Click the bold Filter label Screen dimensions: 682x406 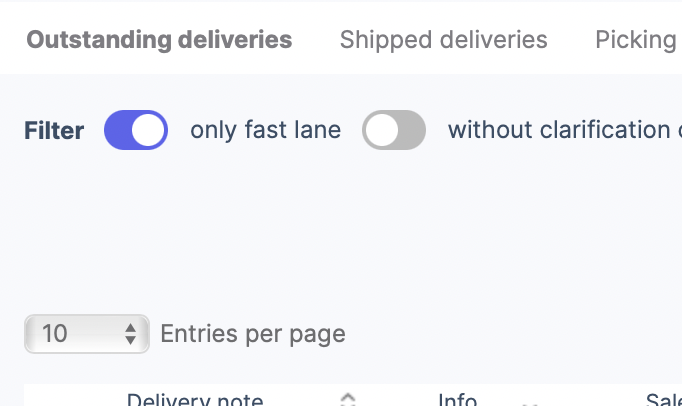point(54,130)
